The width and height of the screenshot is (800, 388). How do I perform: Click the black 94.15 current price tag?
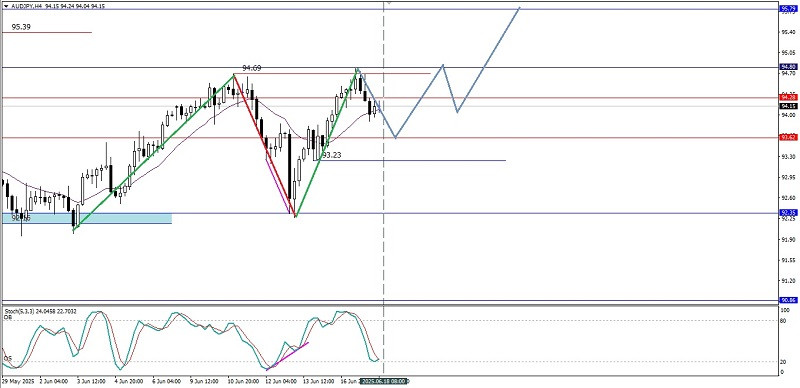[788, 106]
